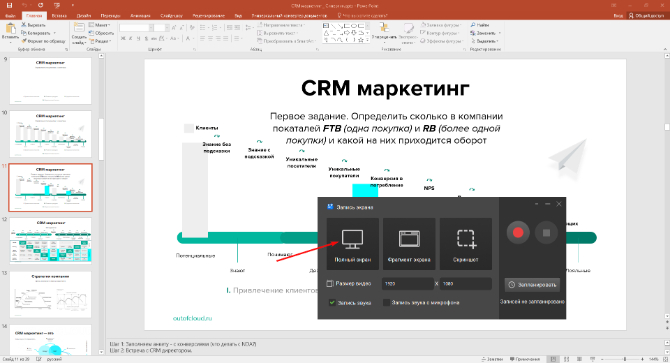Increase font size with the larger A icon
This screenshot has height=363, width=670.
point(174,28)
